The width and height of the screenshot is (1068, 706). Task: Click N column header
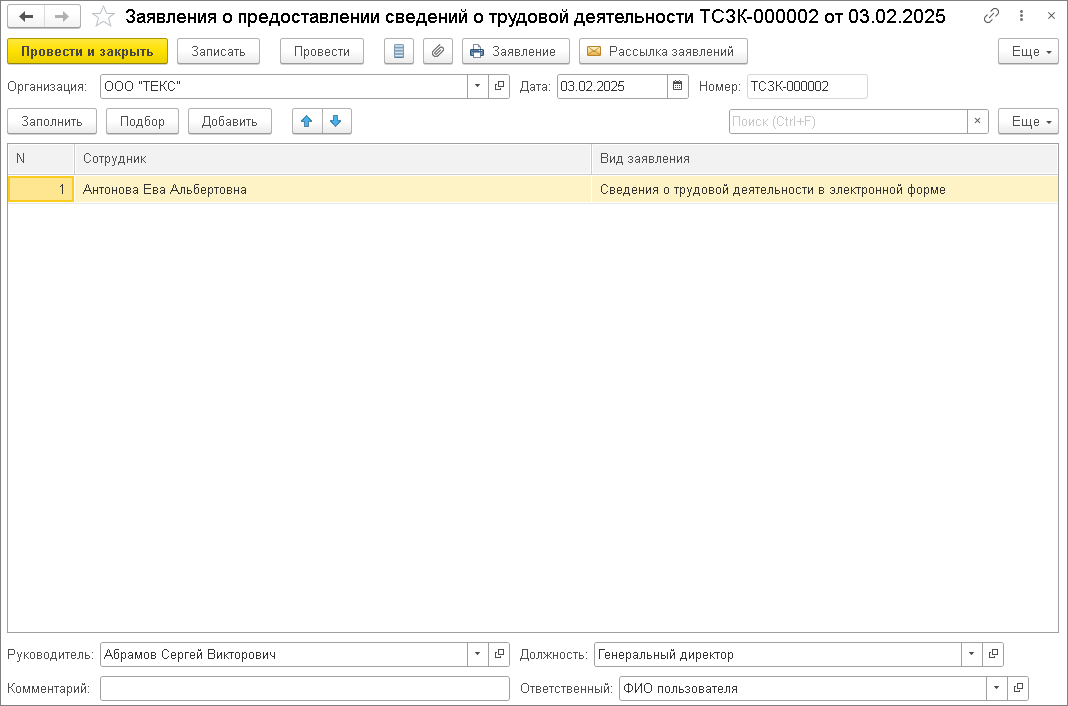(x=41, y=159)
